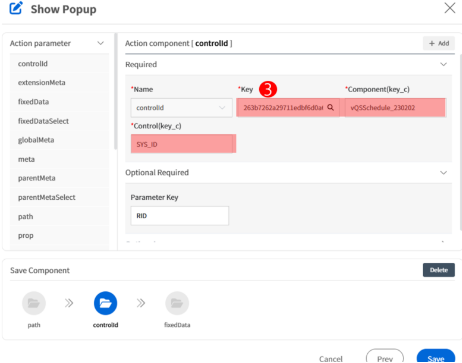Click the Control(key_c) field showing SYS_ID
462x363 pixels.
tap(183, 144)
